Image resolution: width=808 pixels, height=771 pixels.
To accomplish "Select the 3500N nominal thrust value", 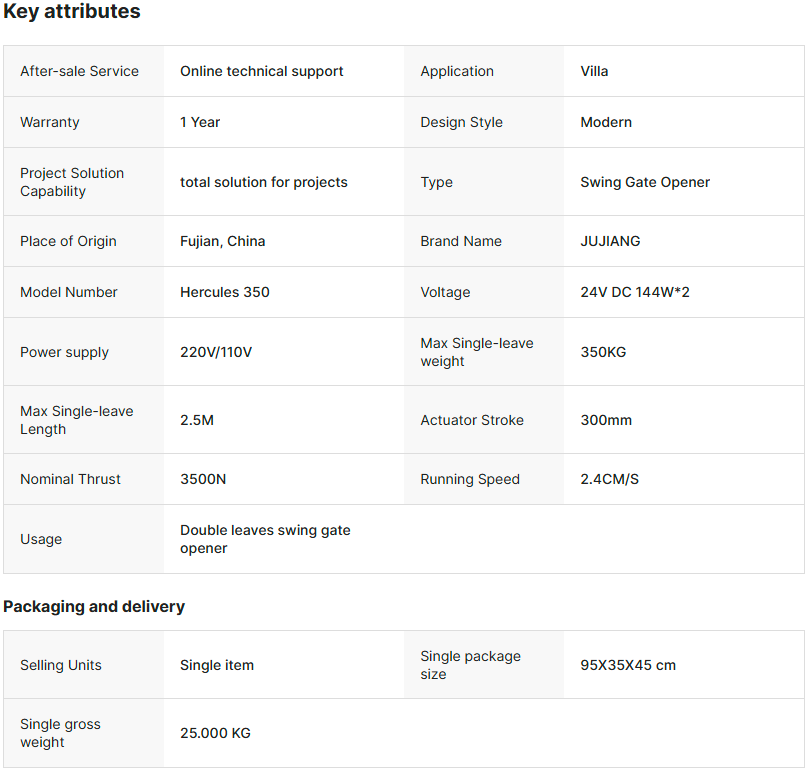I will pos(203,479).
